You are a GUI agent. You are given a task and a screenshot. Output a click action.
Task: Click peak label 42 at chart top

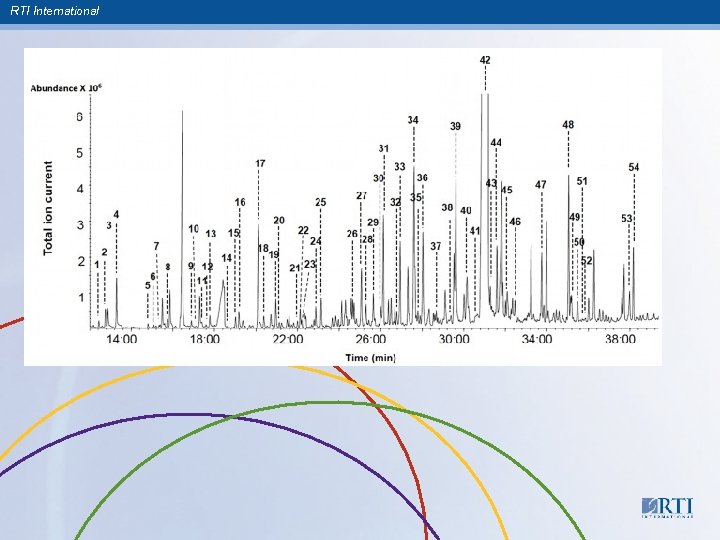pos(485,60)
